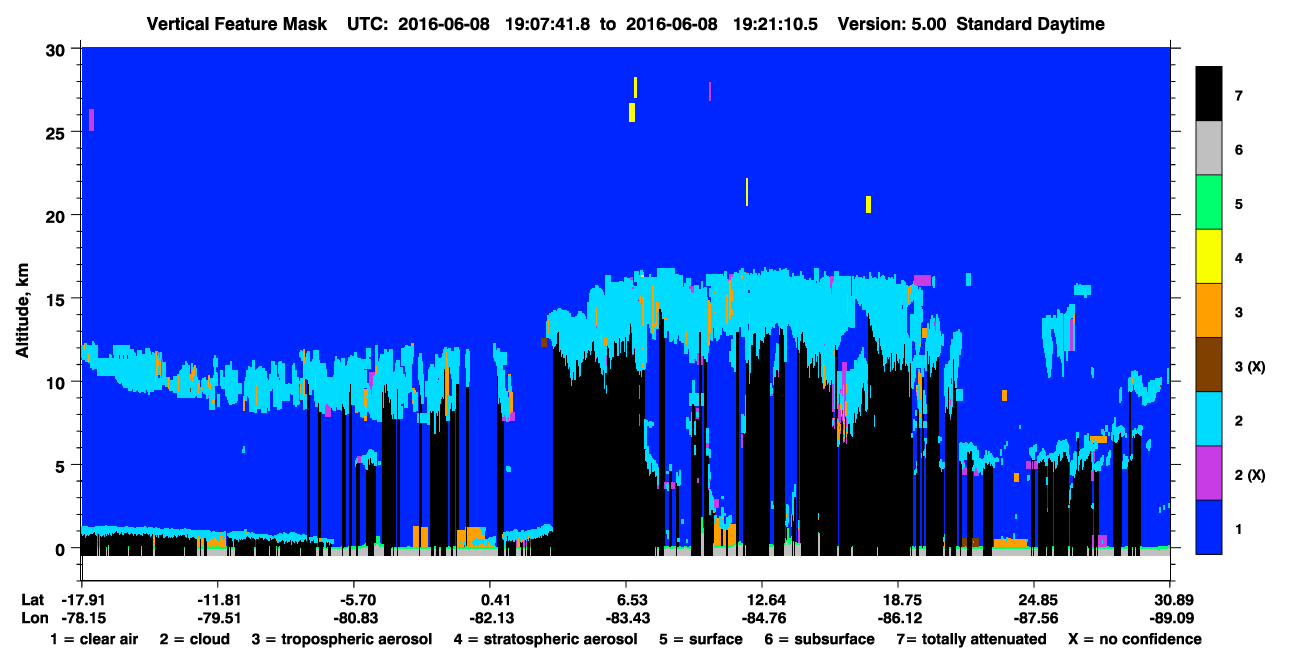Click the orange colorbar segment labeled 3

[x=1209, y=310]
